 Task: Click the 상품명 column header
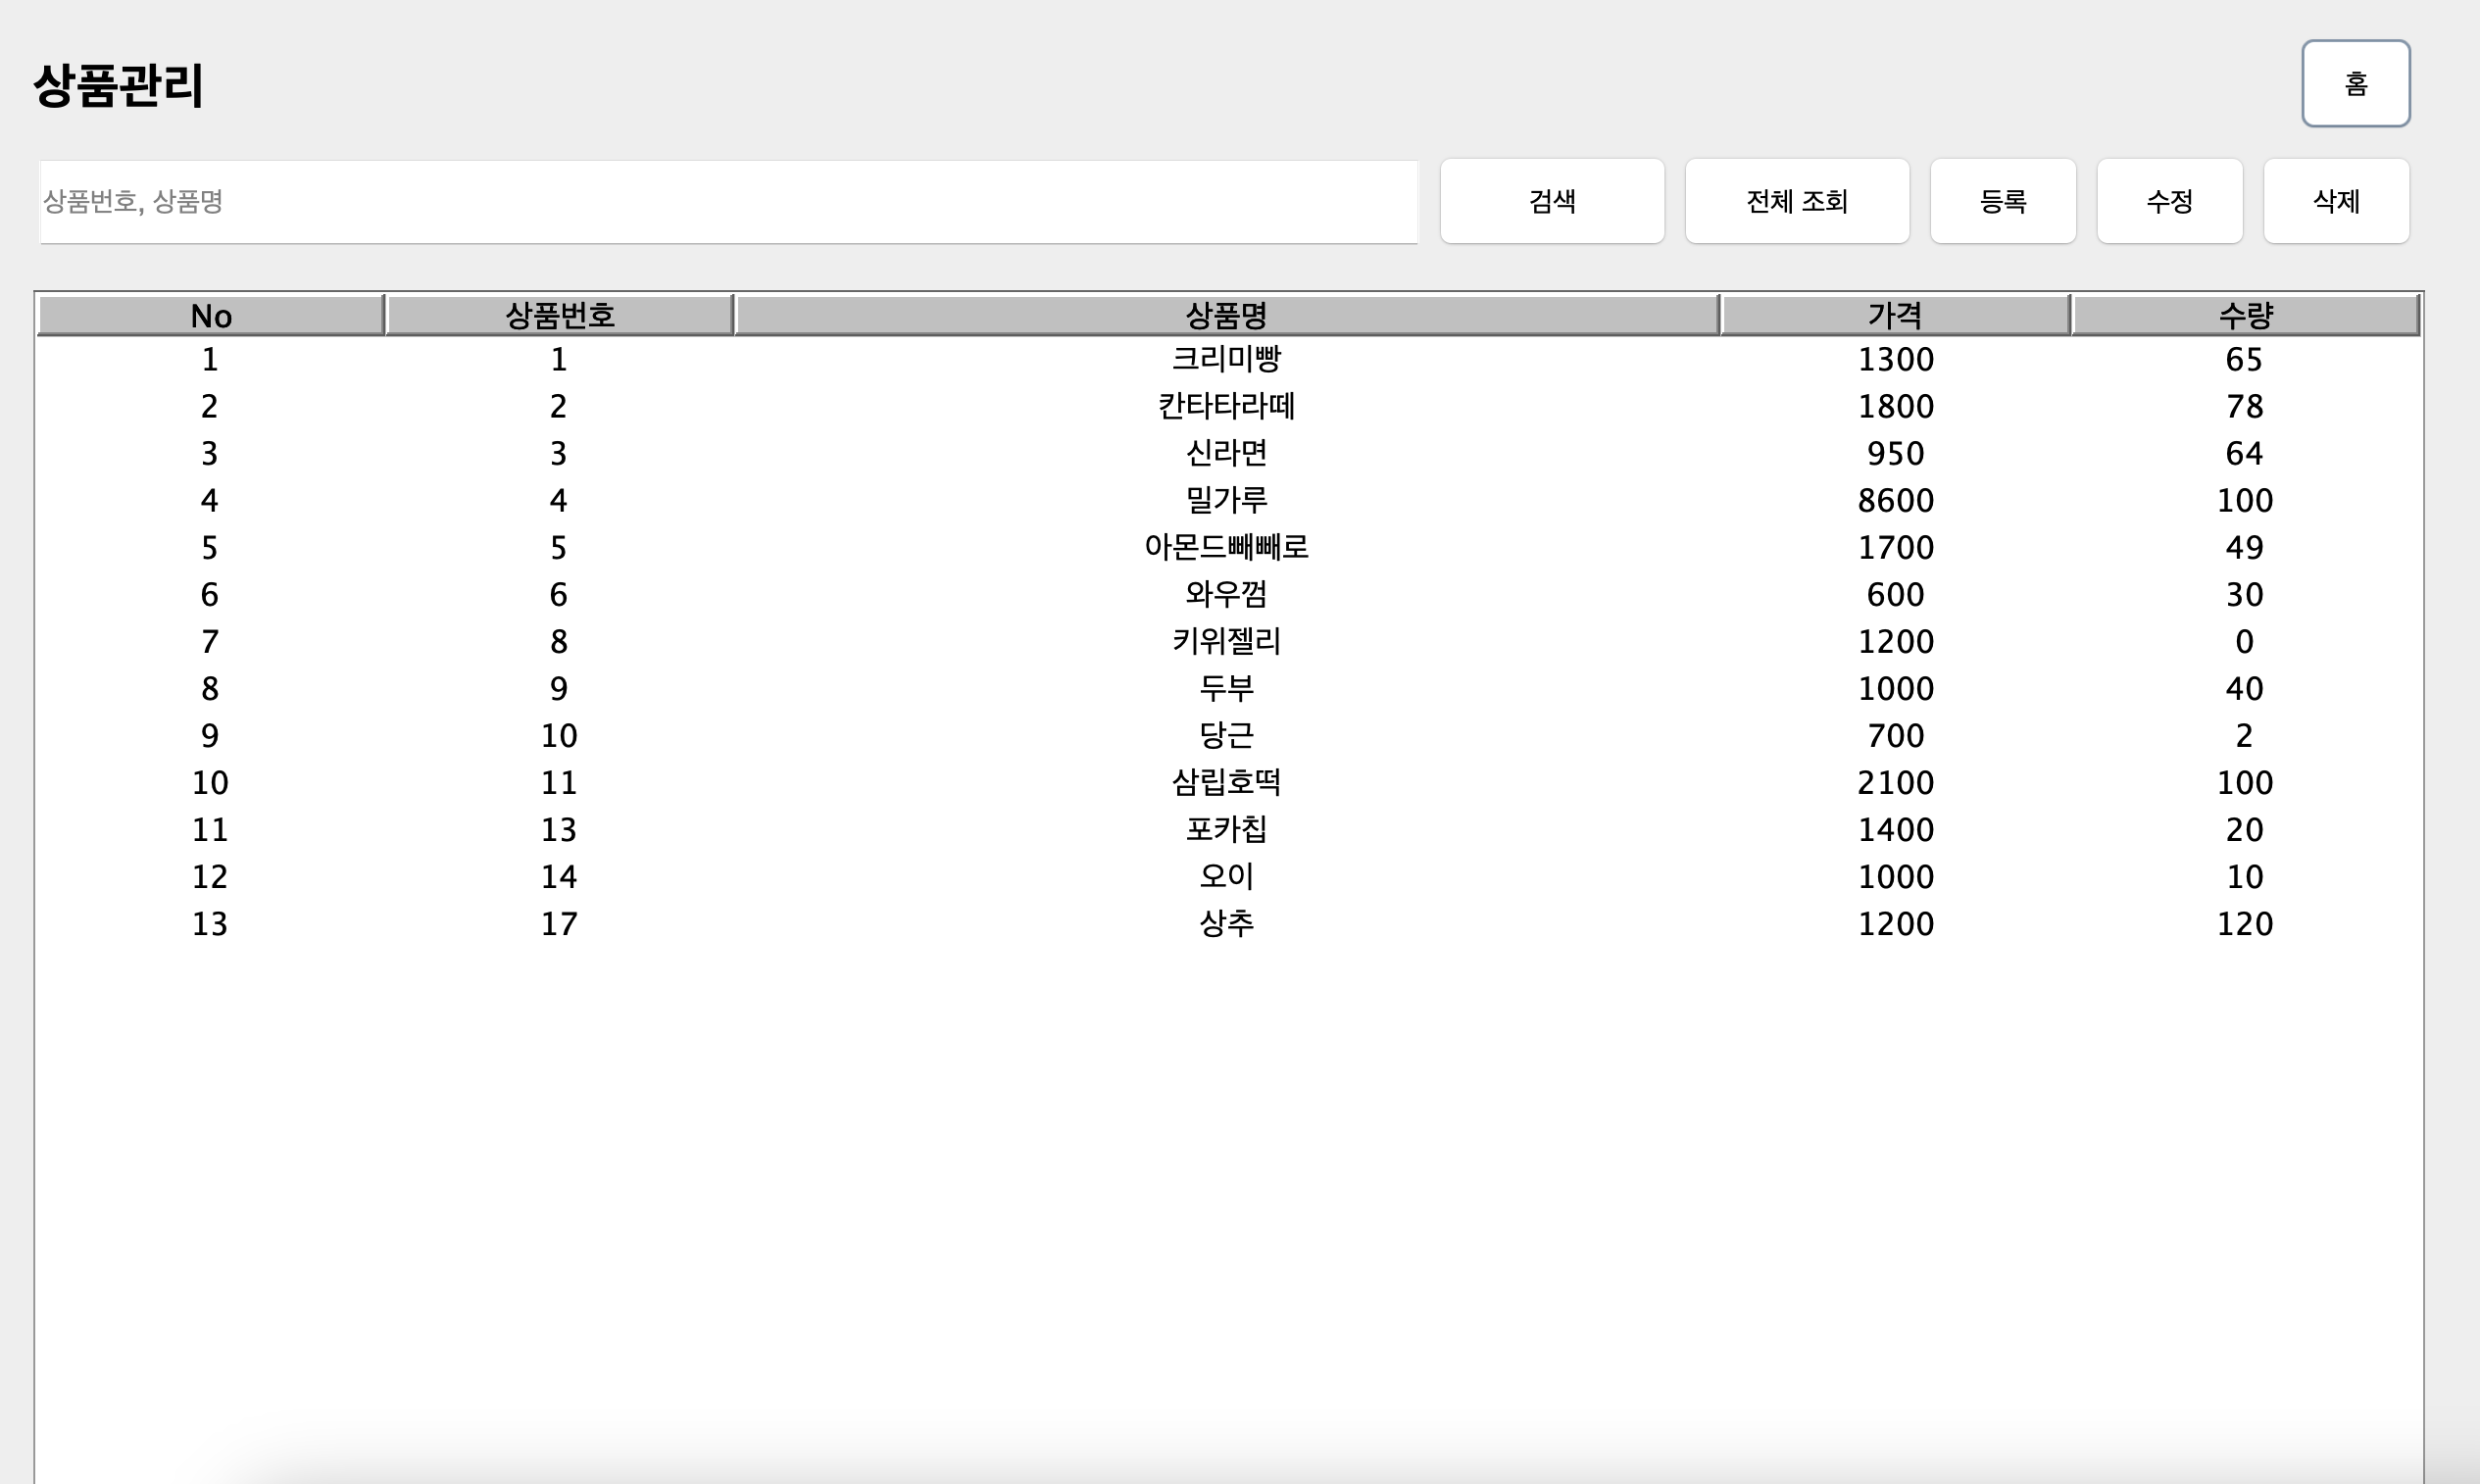(x=1226, y=316)
